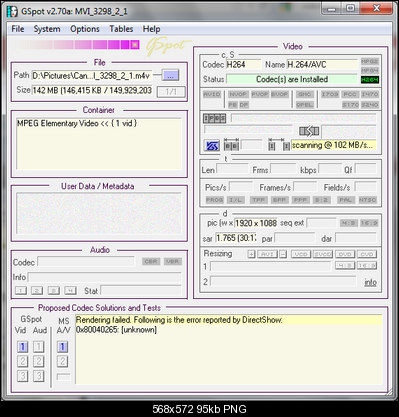Screen dimensions: 399x417
Task: Click the browse '...' button beside Path
Action: (x=170, y=75)
